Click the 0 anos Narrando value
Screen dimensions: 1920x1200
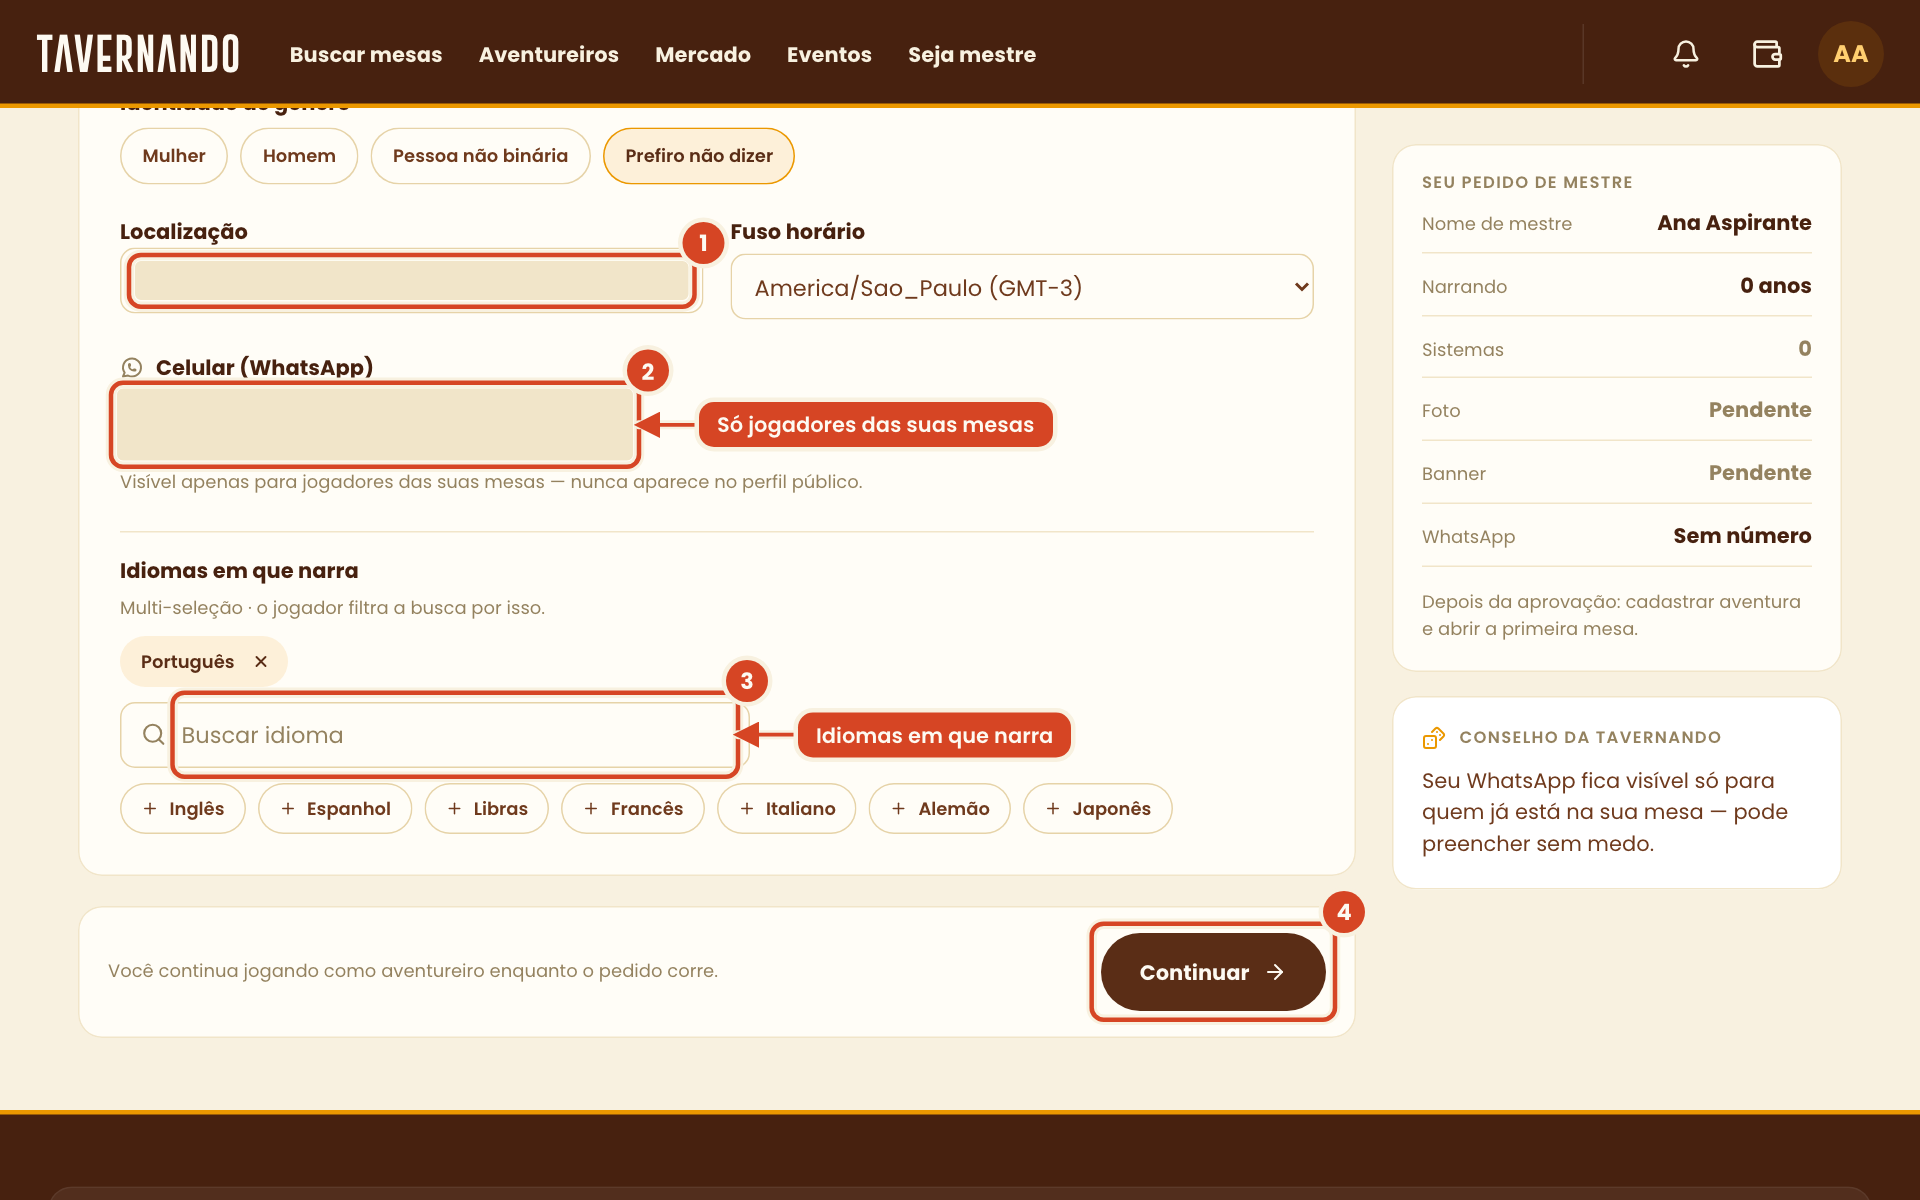tap(1776, 286)
